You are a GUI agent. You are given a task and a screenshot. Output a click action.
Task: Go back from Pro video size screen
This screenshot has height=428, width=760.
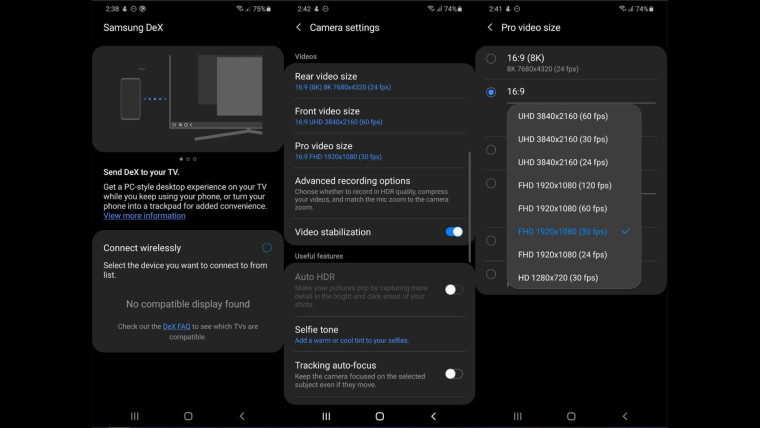coord(490,28)
